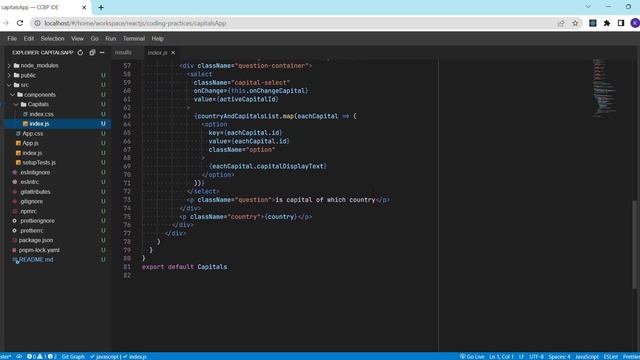Open the .prettierrc file
This screenshot has width=640, height=360.
point(31,231)
